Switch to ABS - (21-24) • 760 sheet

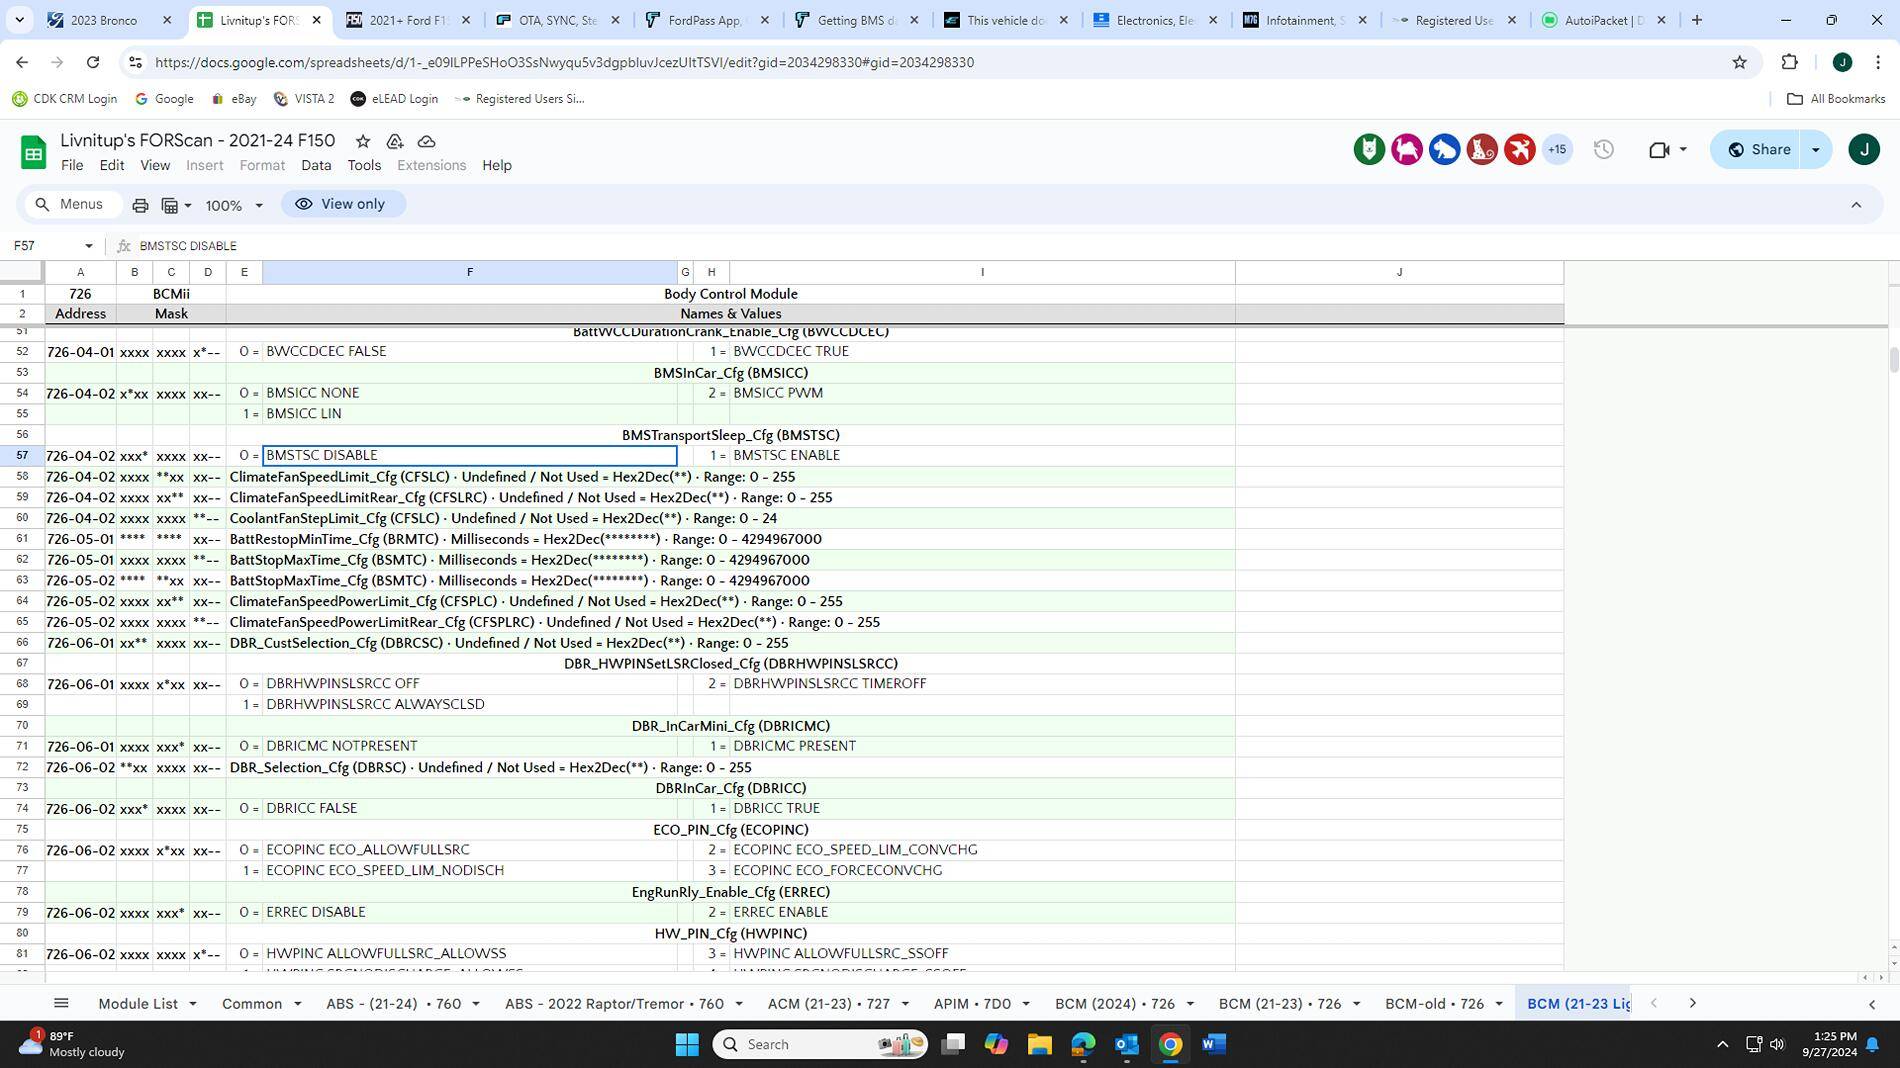point(394,1004)
